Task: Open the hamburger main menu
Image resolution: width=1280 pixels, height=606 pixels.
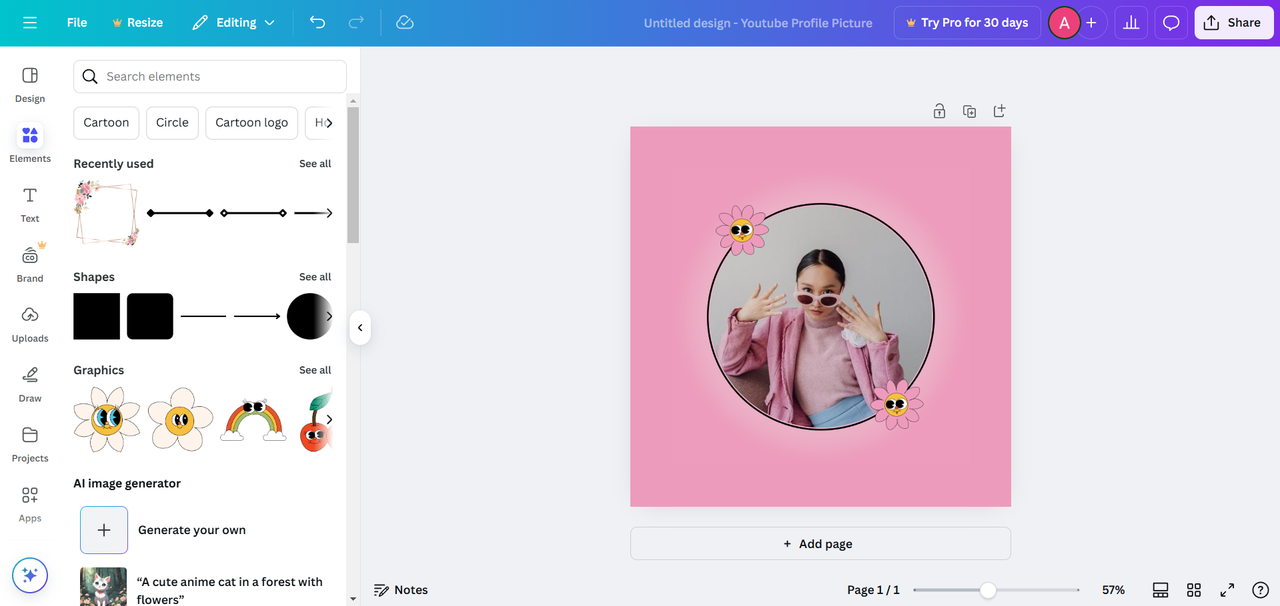Action: tap(30, 22)
